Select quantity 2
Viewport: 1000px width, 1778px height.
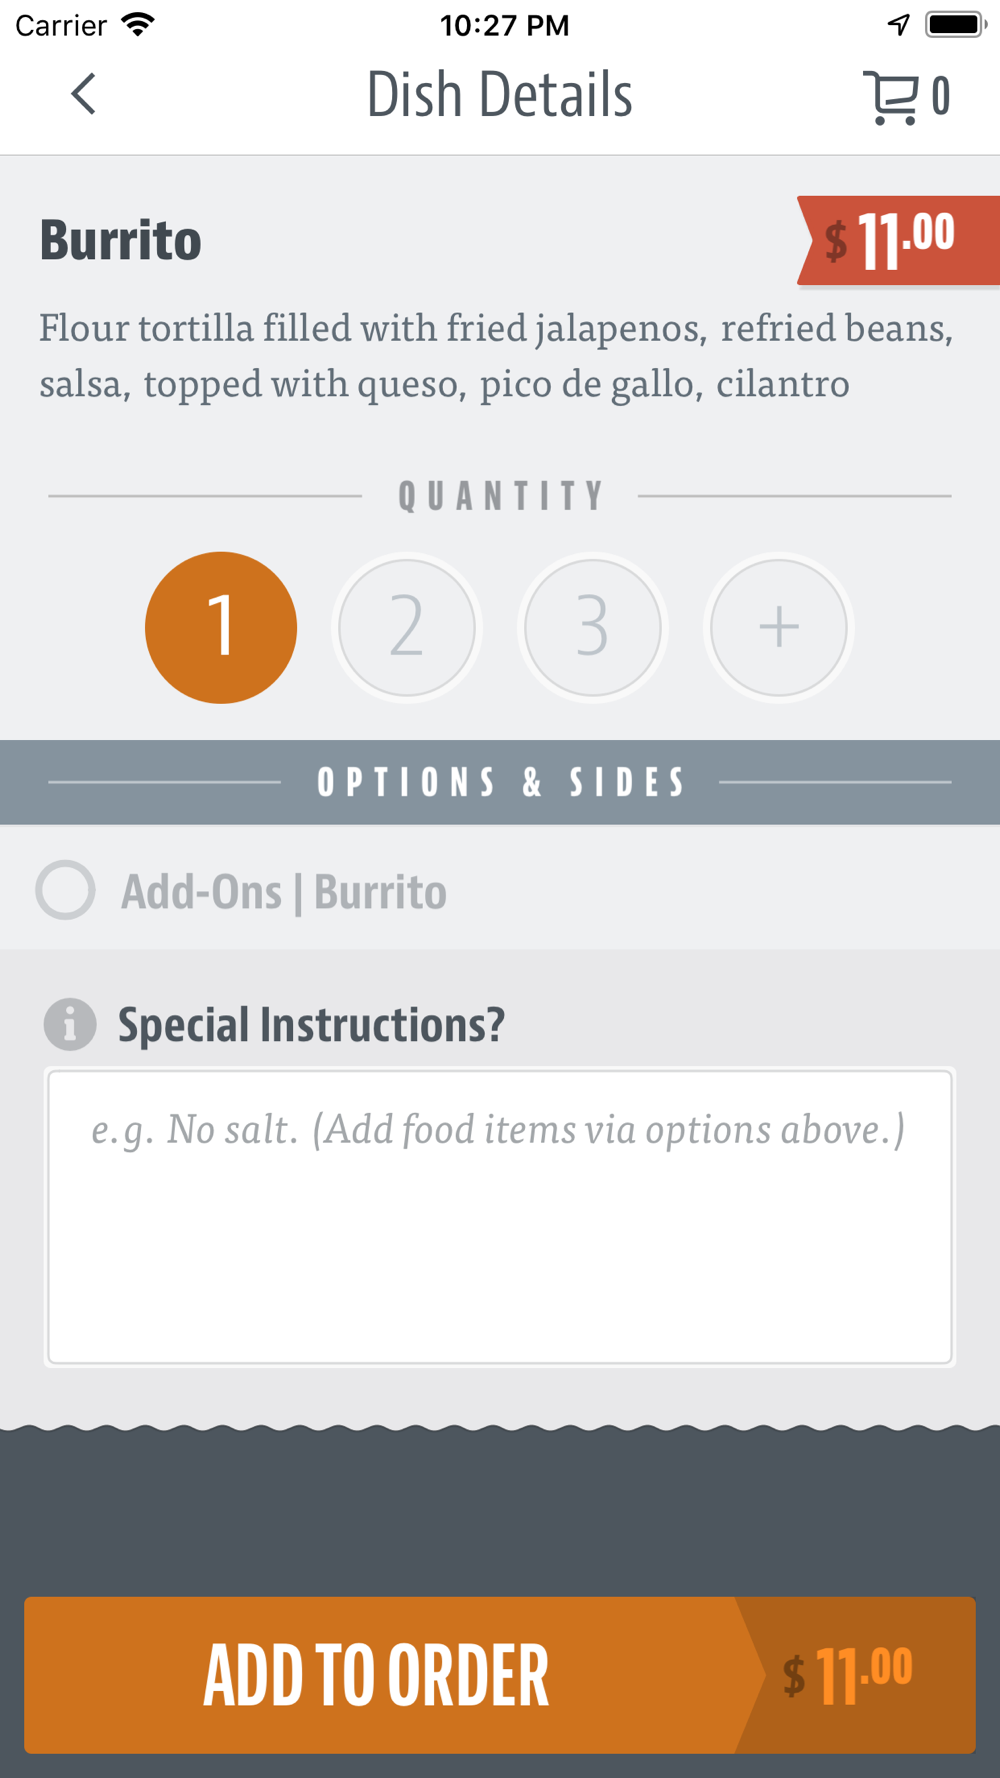point(407,627)
